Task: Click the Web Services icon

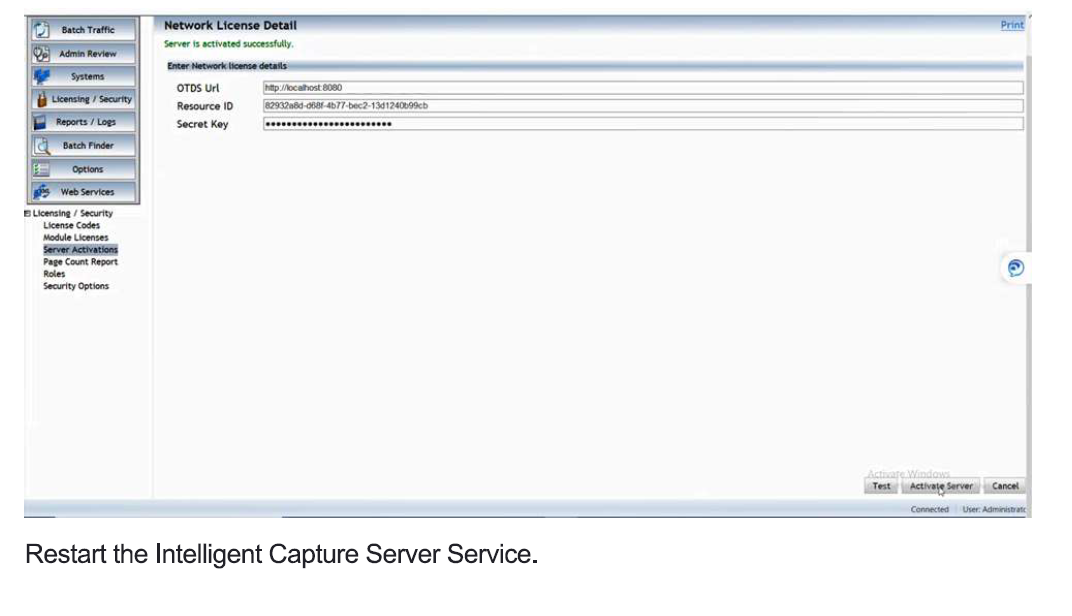Action: tap(41, 192)
